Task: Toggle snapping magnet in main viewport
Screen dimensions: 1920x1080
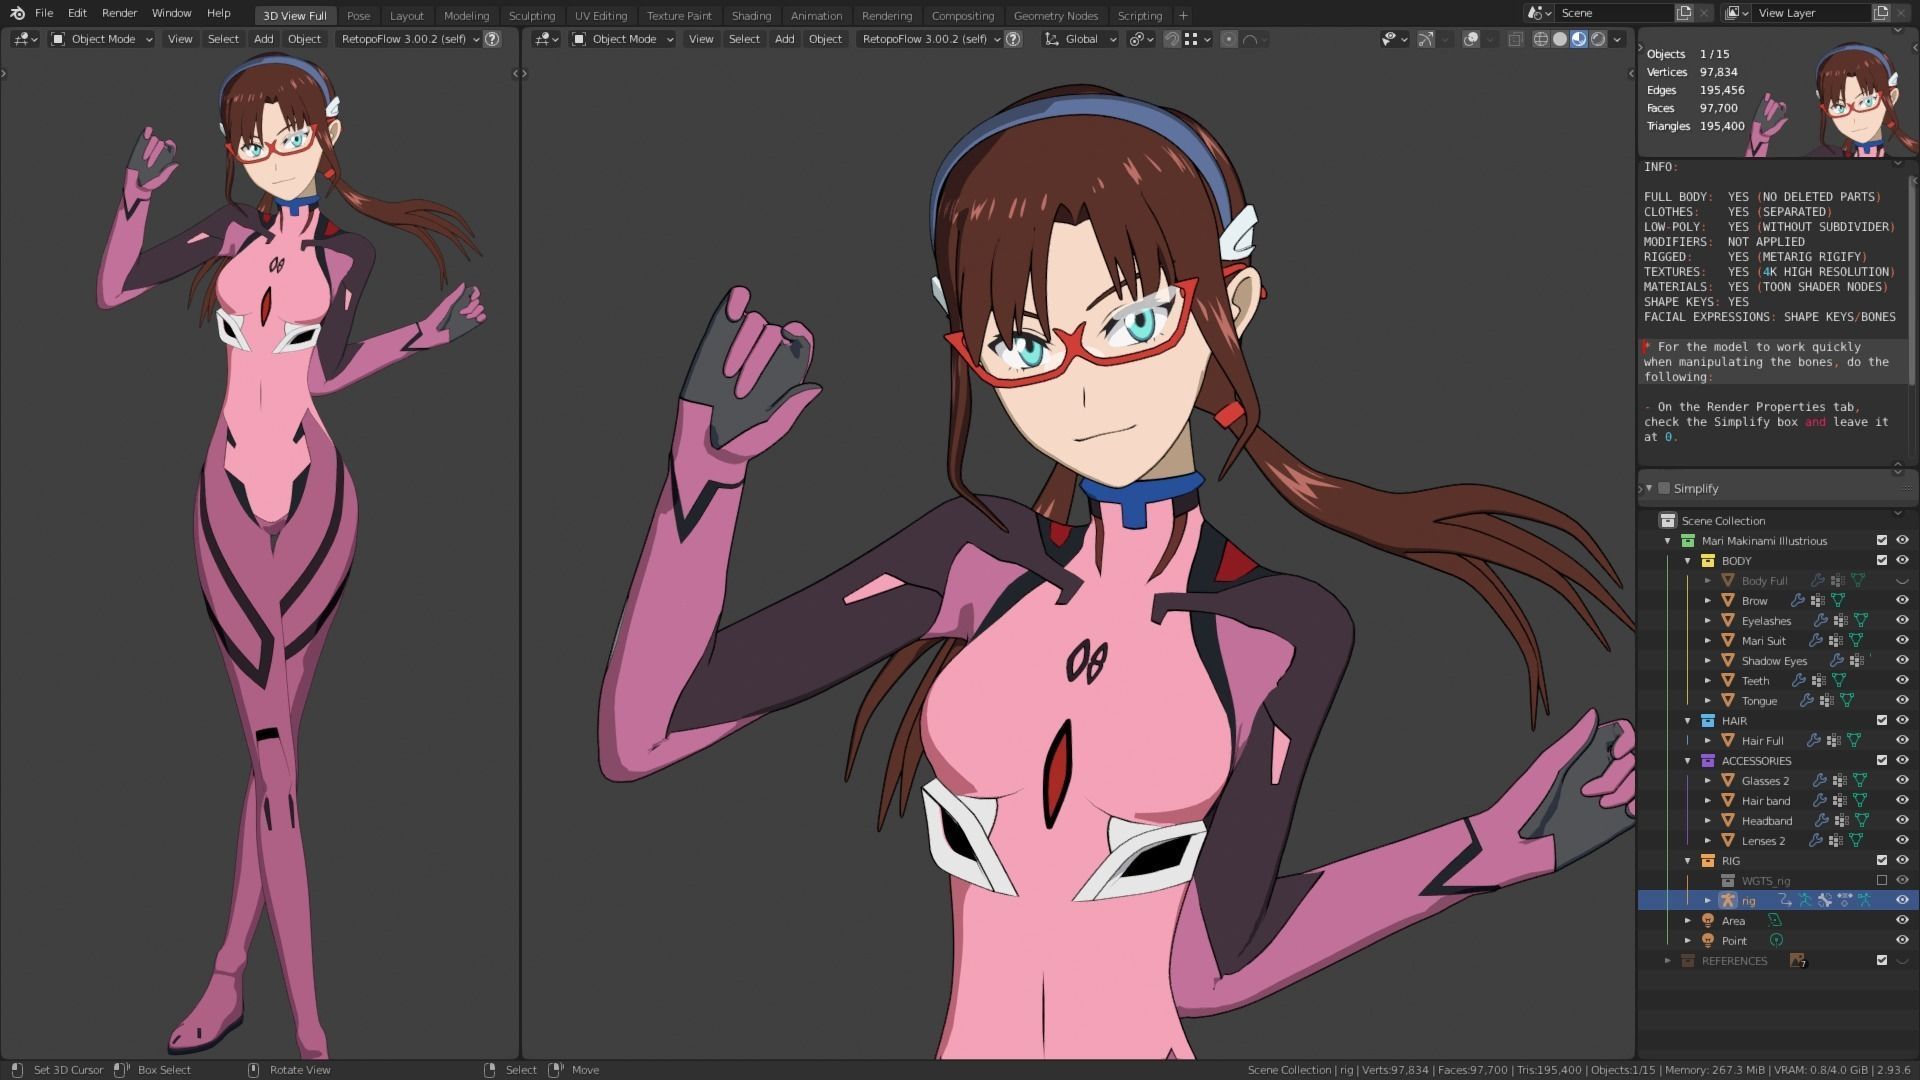Action: click(x=1172, y=39)
